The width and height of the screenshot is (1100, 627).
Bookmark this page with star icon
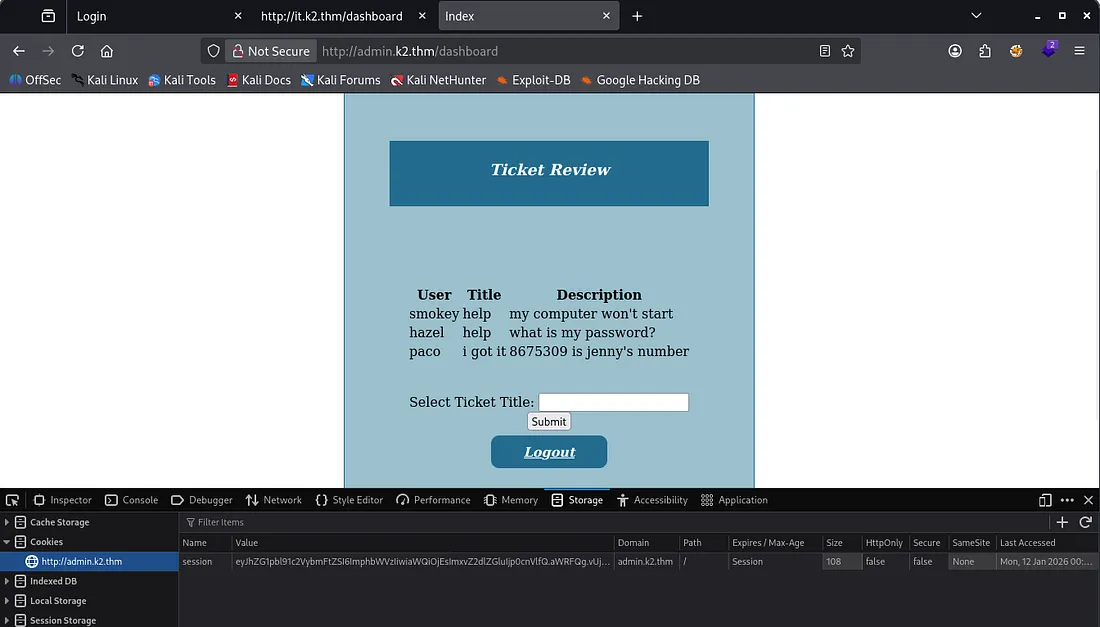click(848, 51)
